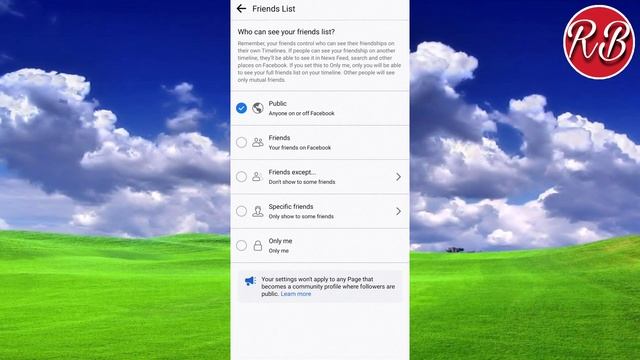Click the Friends List header title

pos(273,9)
